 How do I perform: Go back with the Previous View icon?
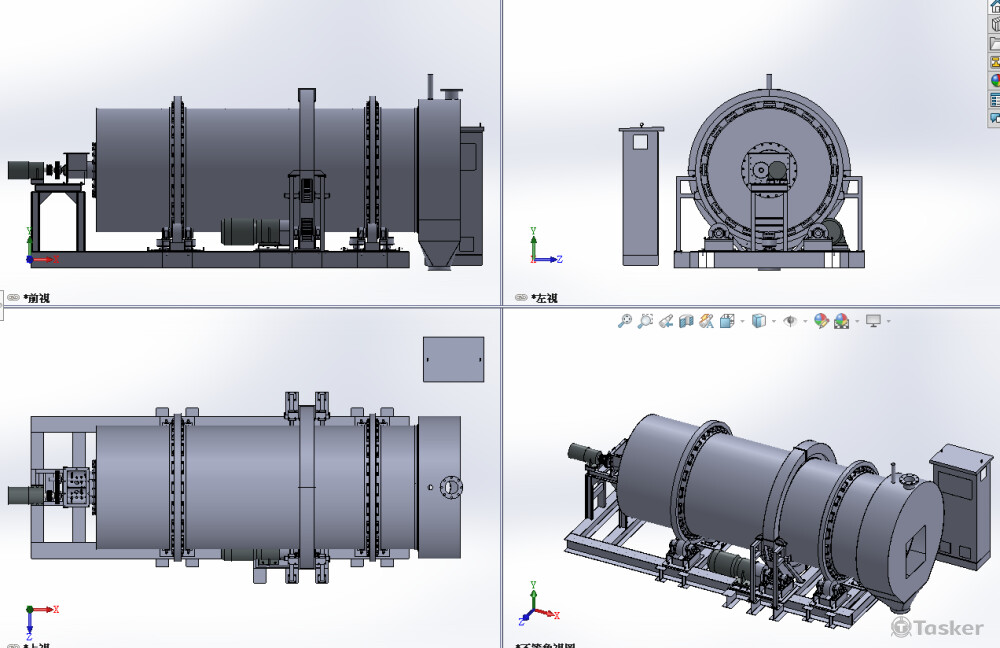click(666, 321)
